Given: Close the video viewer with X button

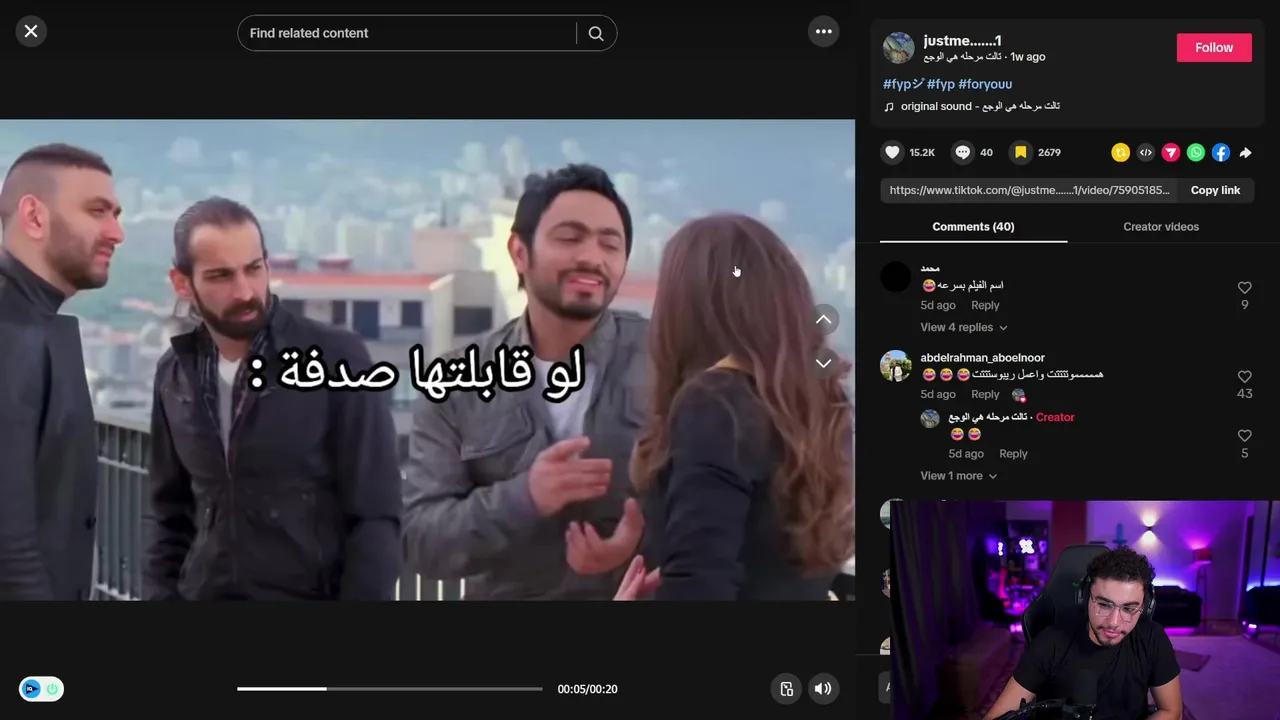Looking at the screenshot, I should (31, 31).
